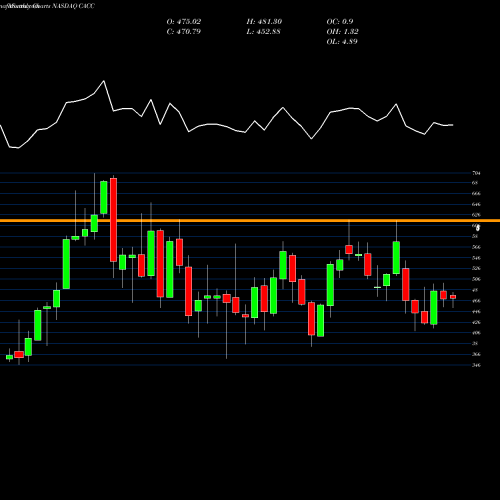Select the OC: 0.9 readout
Viewport: 500px width, 500px height.
coord(340,22)
